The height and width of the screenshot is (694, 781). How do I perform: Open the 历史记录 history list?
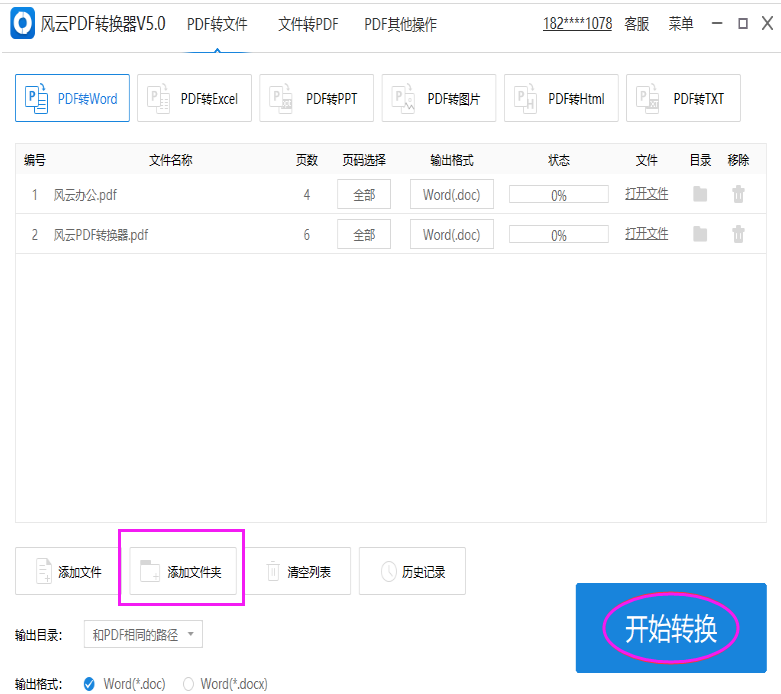pyautogui.click(x=412, y=571)
